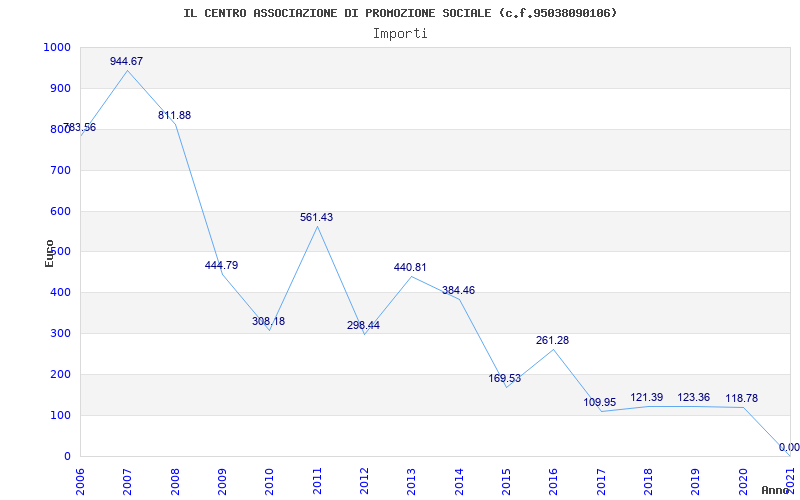Select the 444.79 data point label

point(221,265)
